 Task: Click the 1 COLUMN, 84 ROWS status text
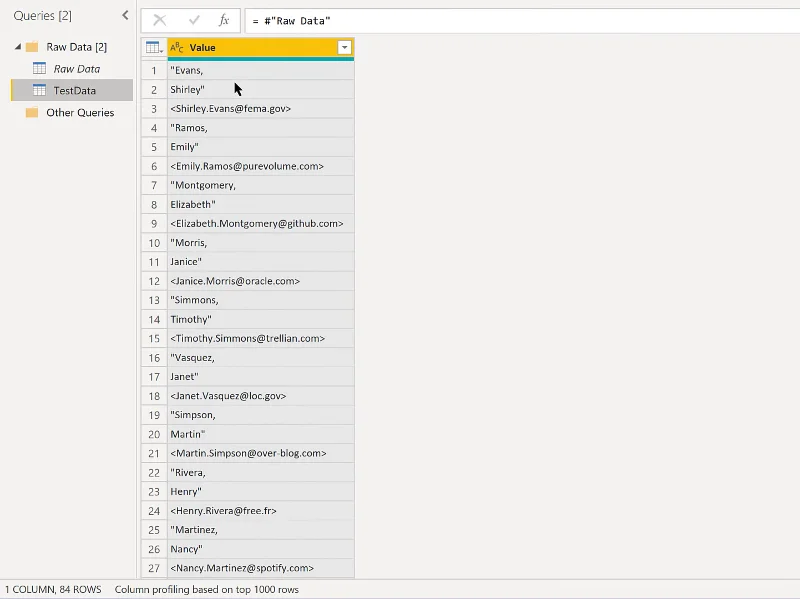tap(53, 589)
